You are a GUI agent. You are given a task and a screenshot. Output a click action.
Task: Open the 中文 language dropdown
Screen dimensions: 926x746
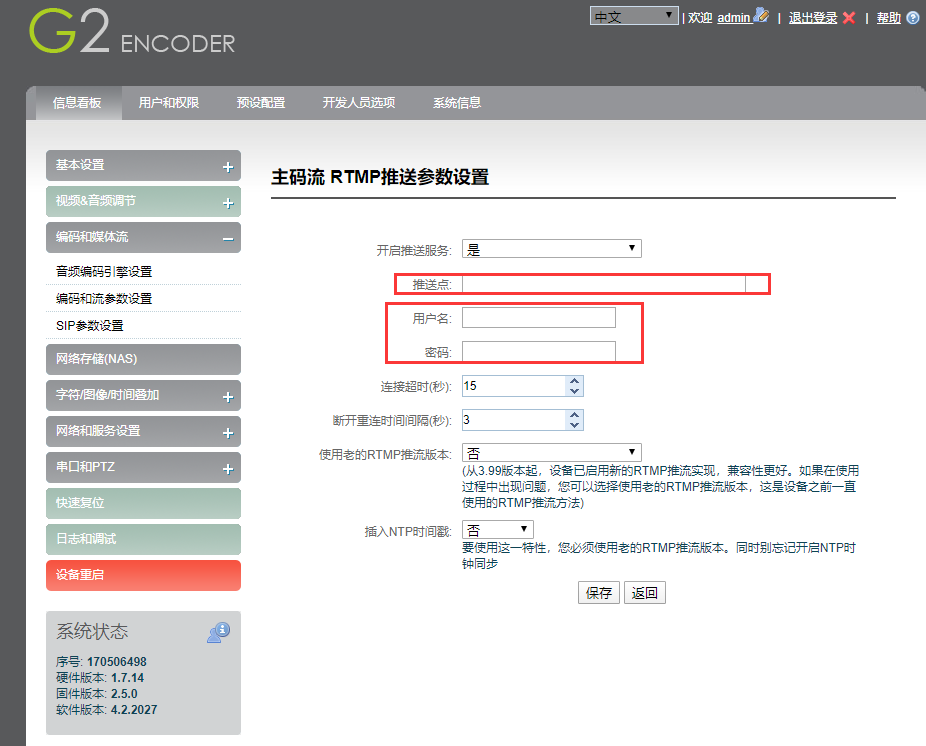click(x=634, y=16)
